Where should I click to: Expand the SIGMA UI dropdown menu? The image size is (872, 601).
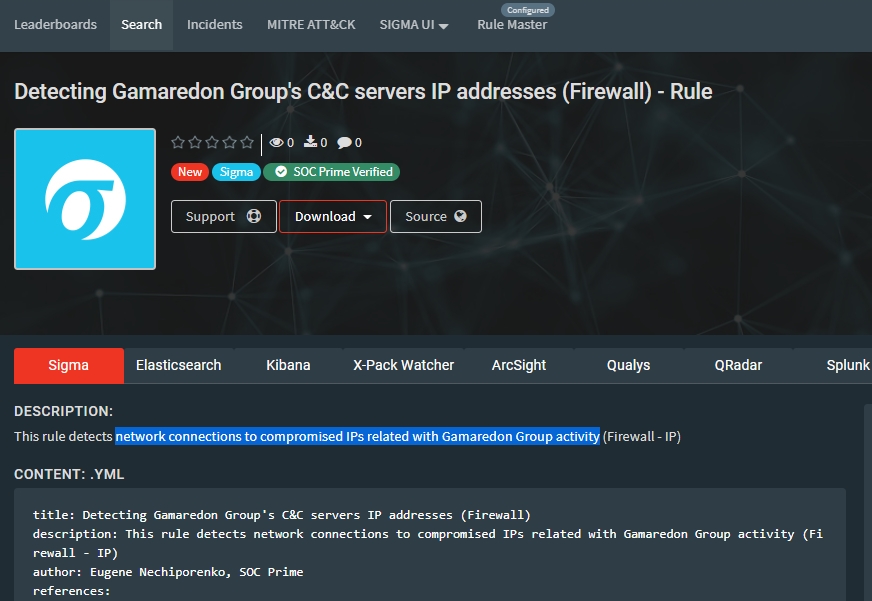[x=414, y=25]
